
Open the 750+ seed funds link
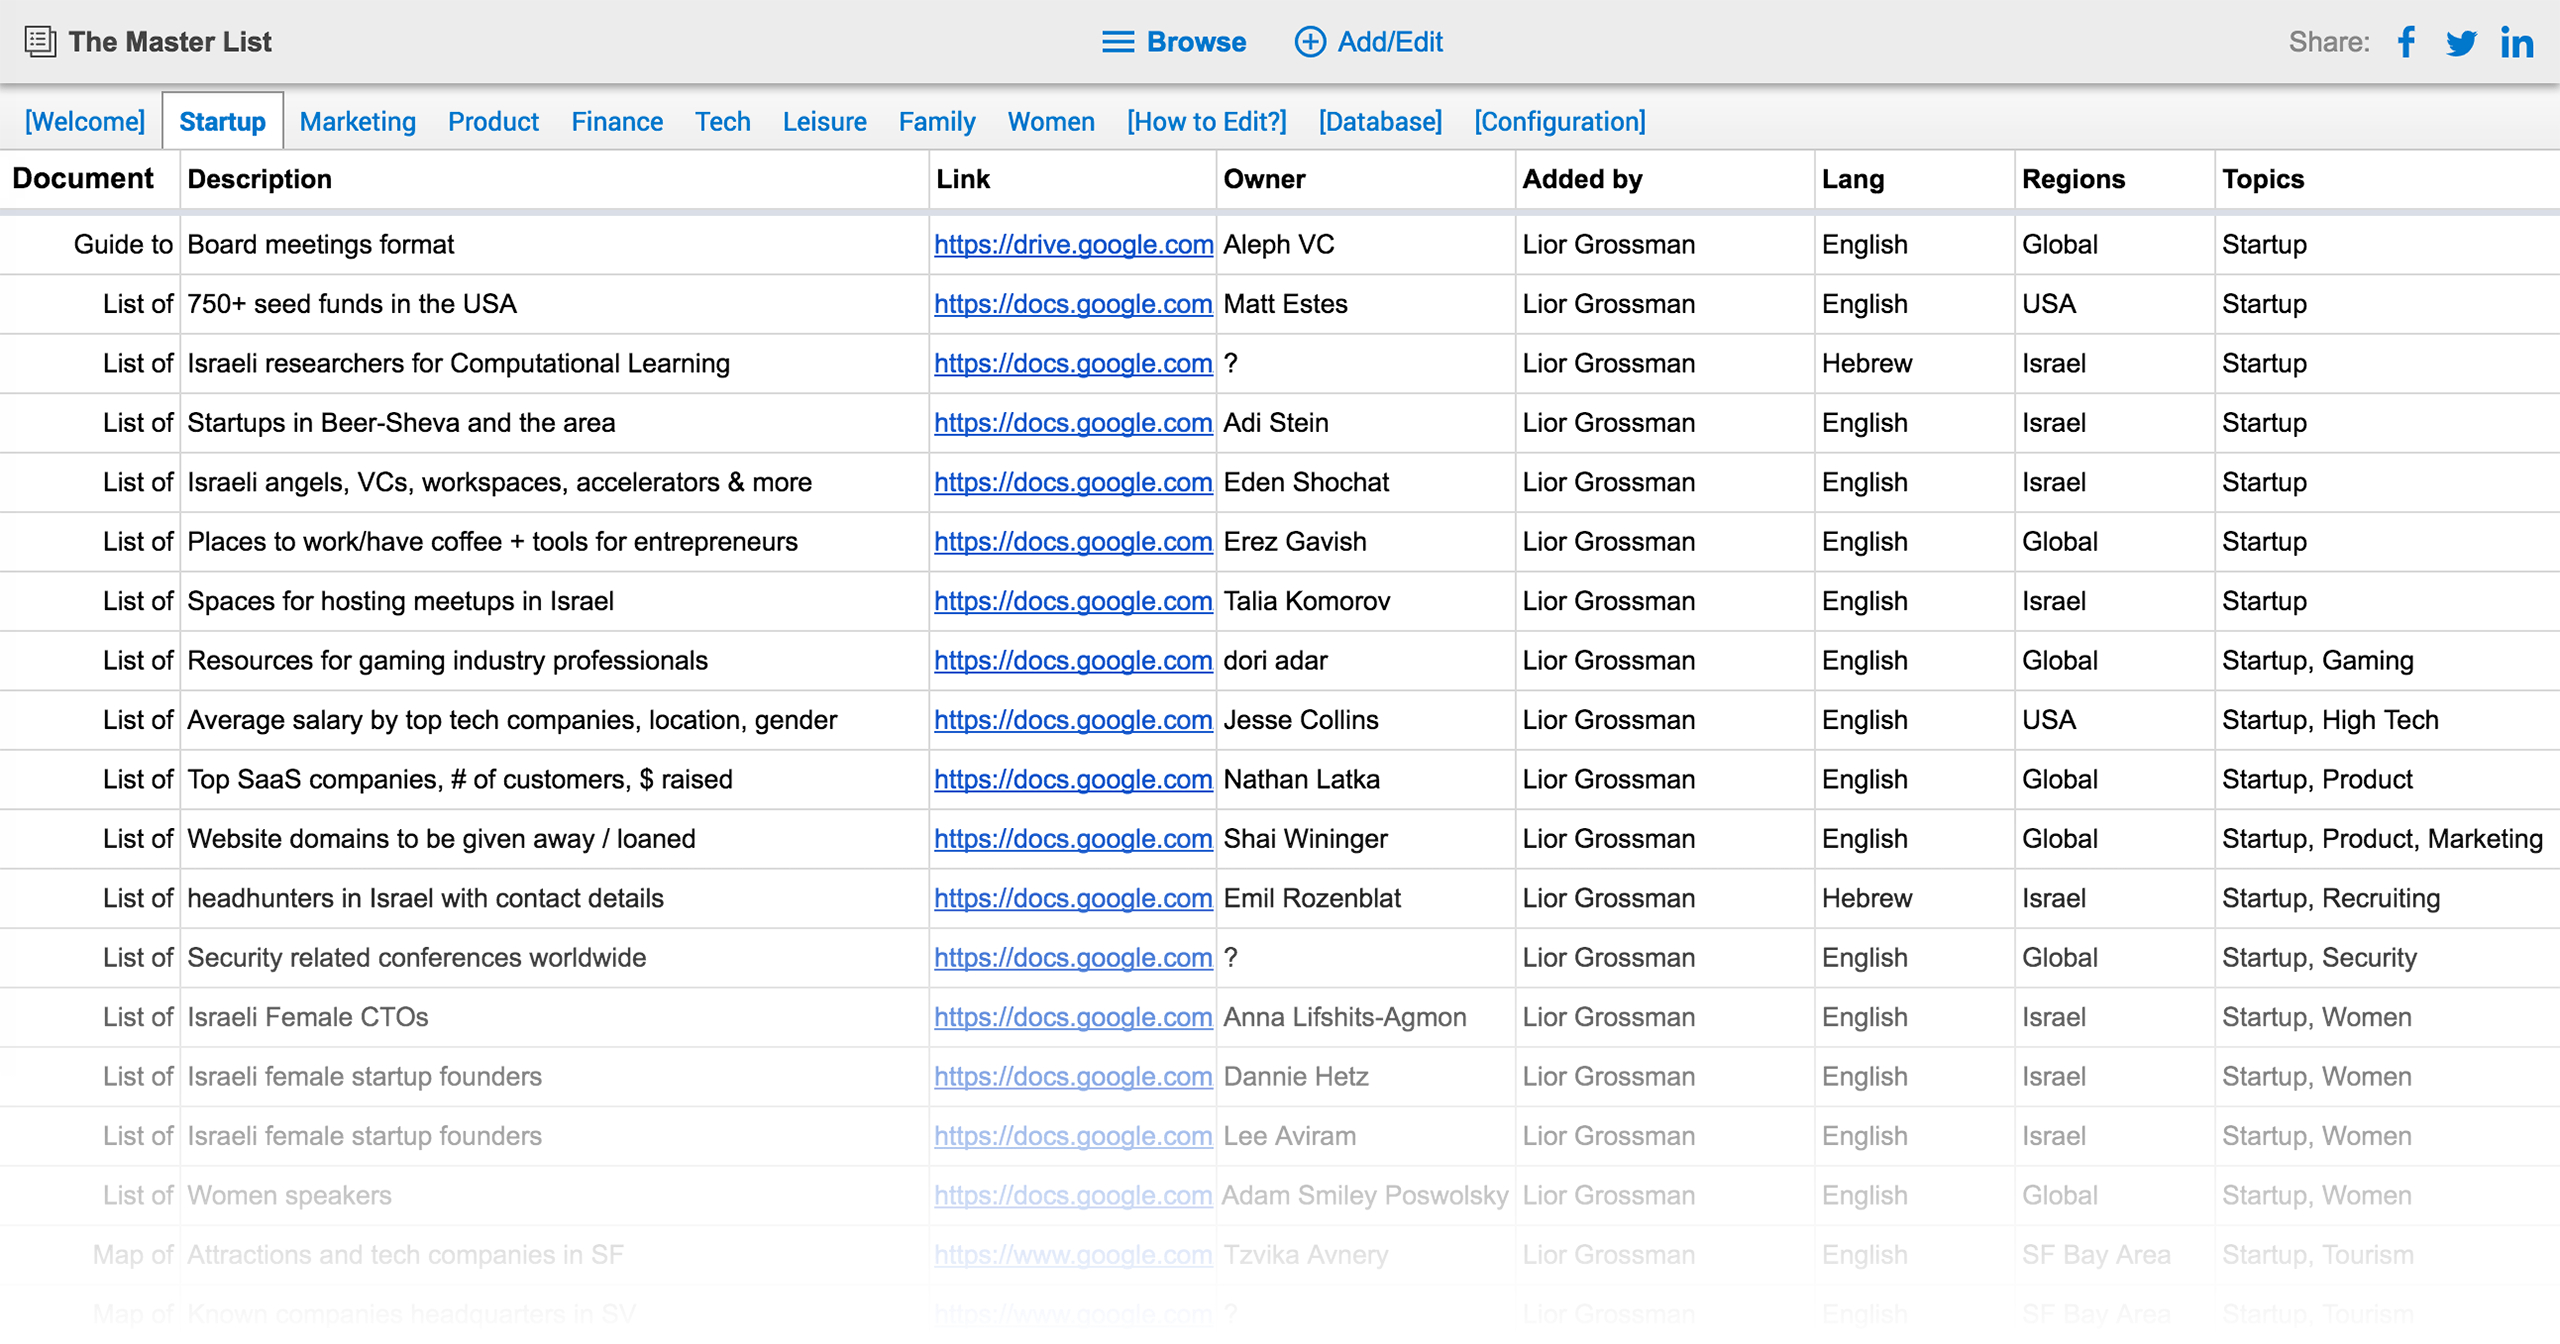coord(1073,304)
